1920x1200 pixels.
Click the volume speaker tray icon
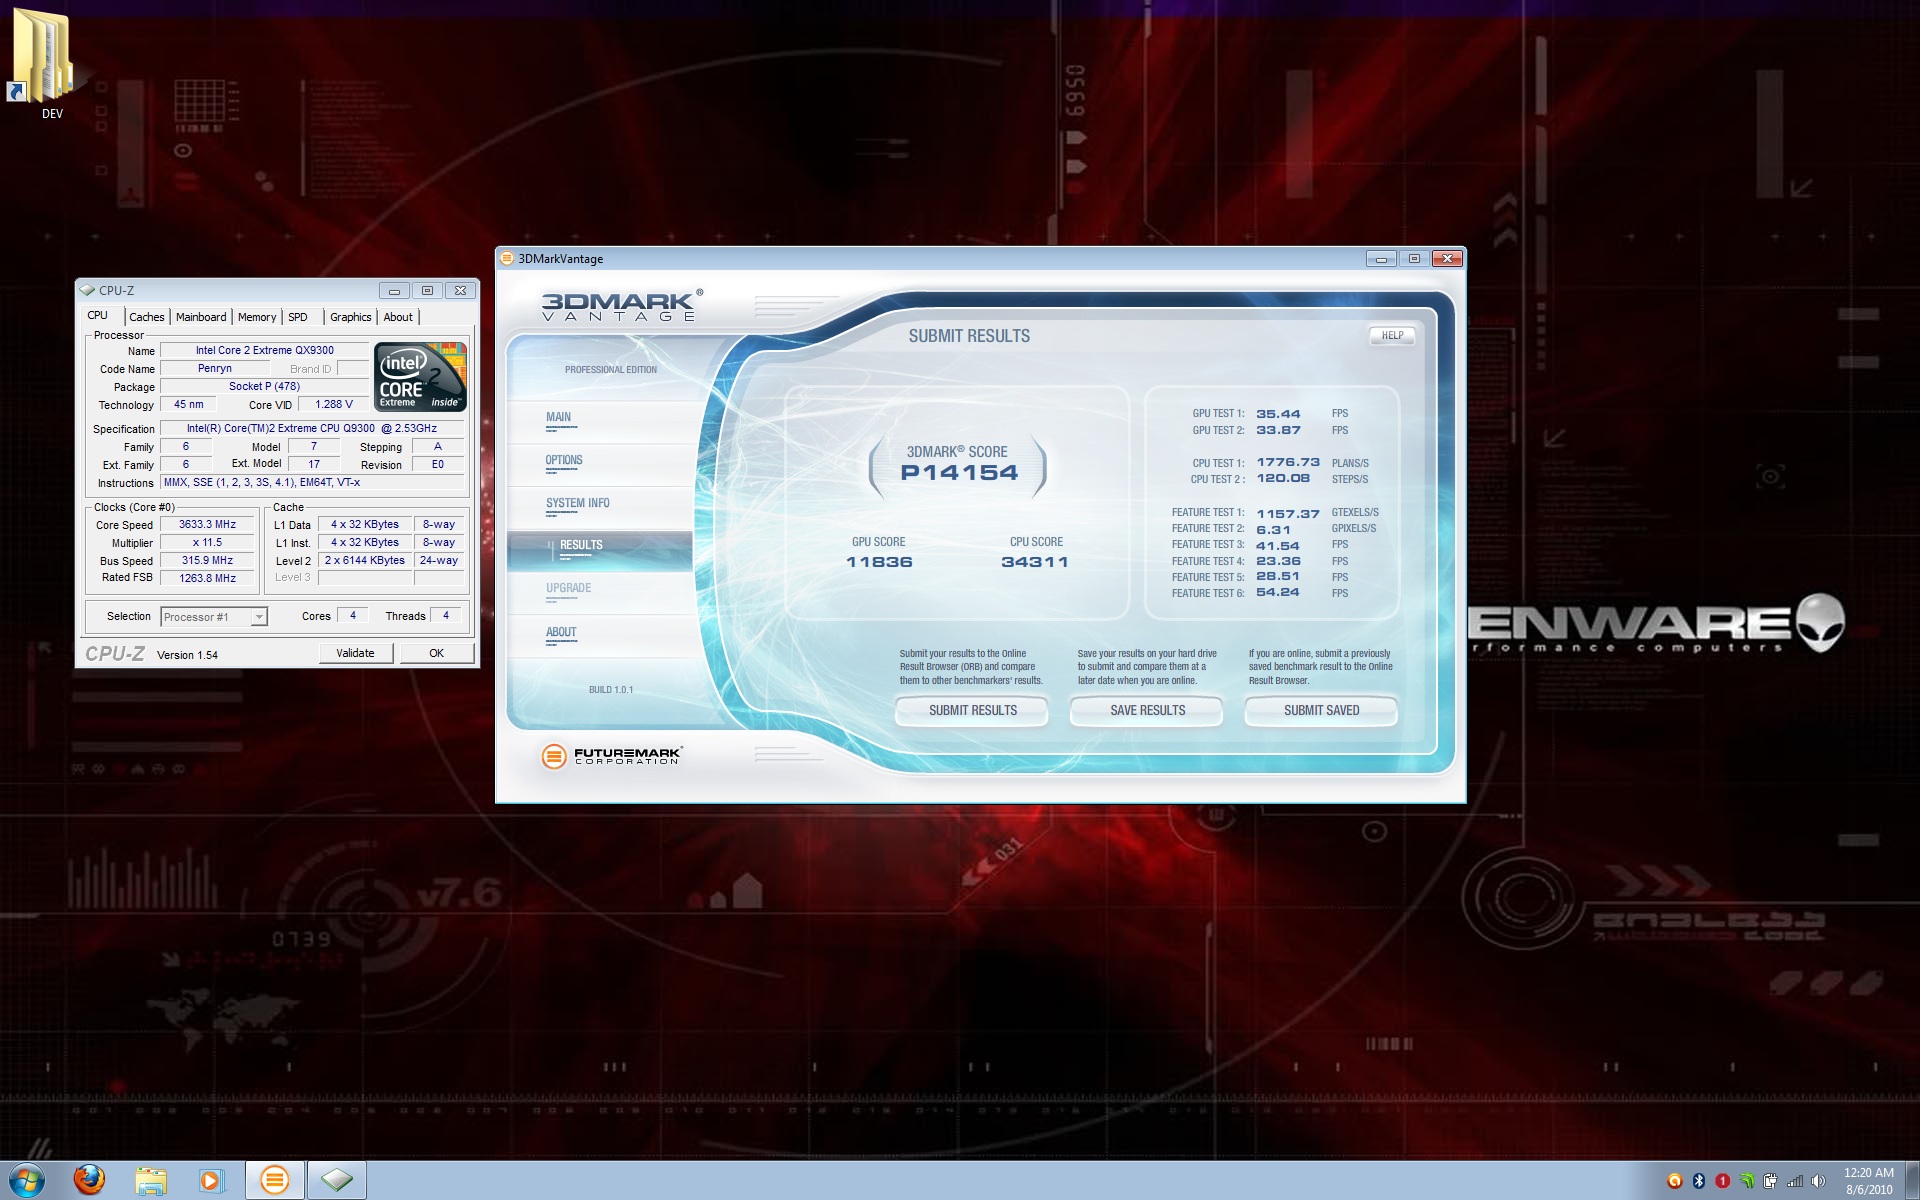click(x=1818, y=1181)
